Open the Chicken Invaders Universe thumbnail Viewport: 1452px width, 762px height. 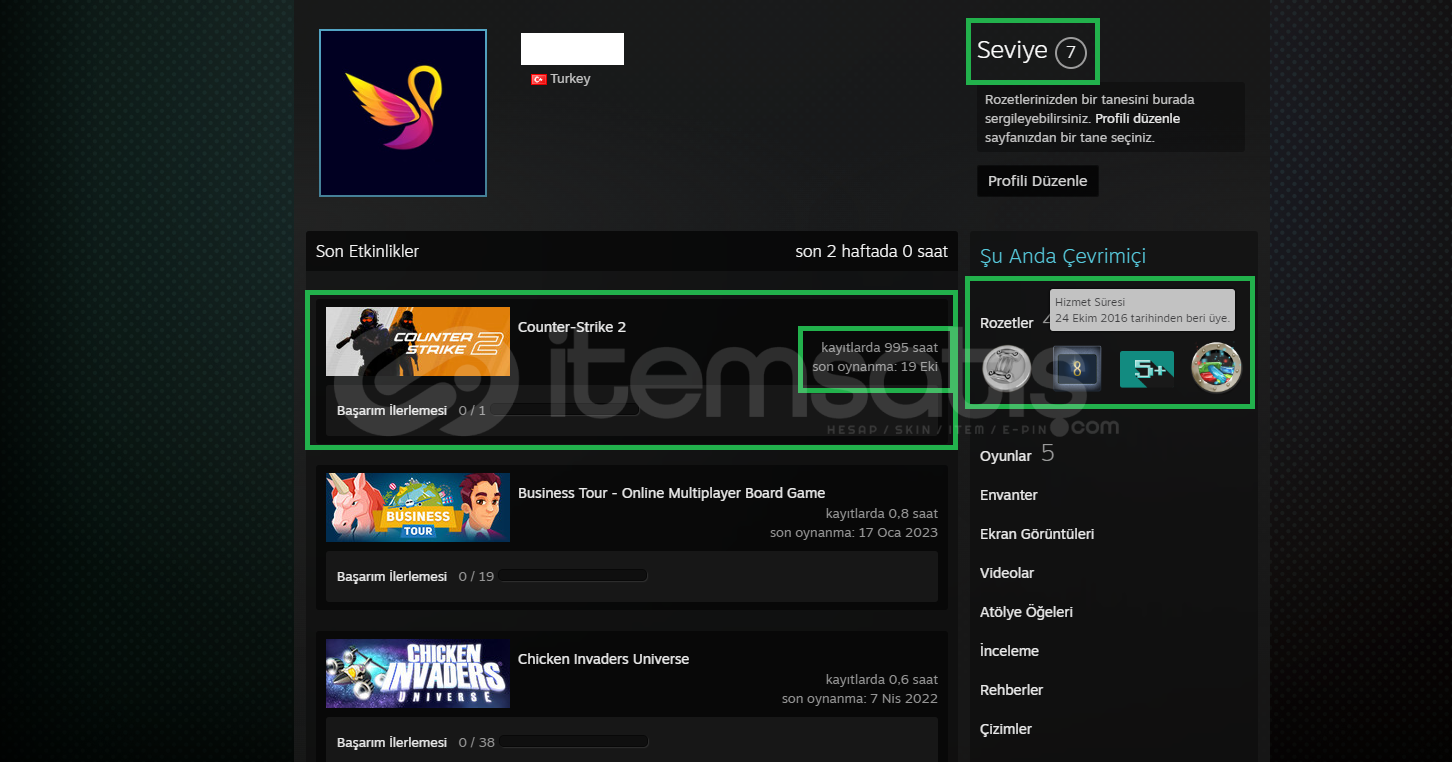[x=418, y=673]
